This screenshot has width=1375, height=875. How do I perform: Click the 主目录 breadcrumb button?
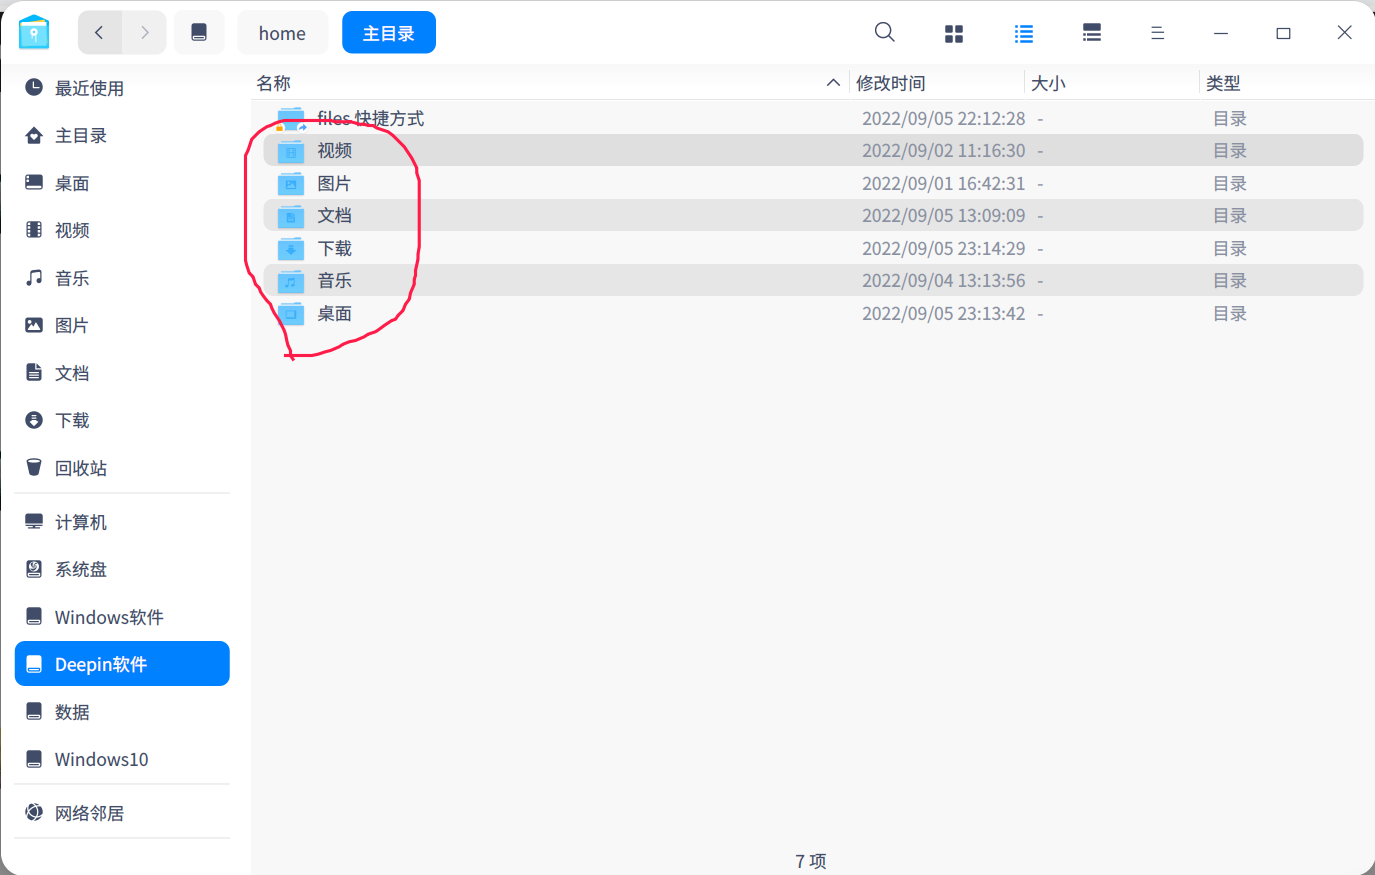pos(389,33)
